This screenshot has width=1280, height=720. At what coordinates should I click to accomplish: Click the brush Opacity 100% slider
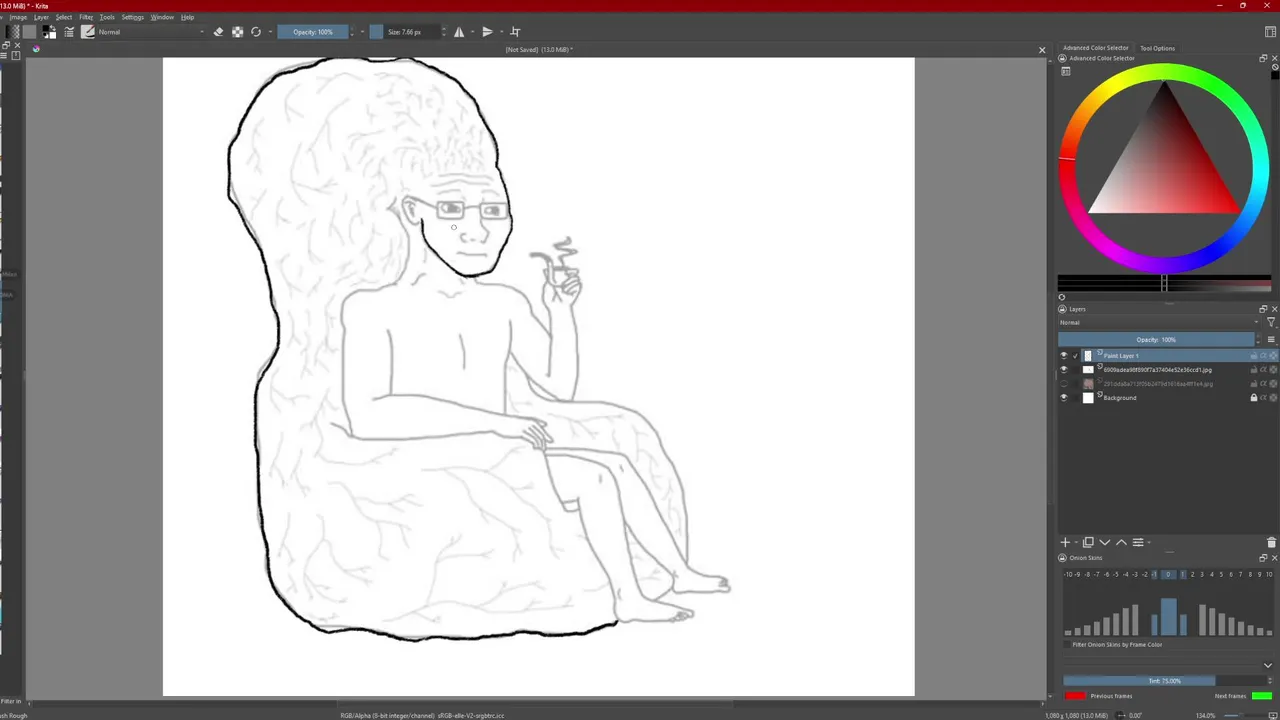tap(313, 32)
